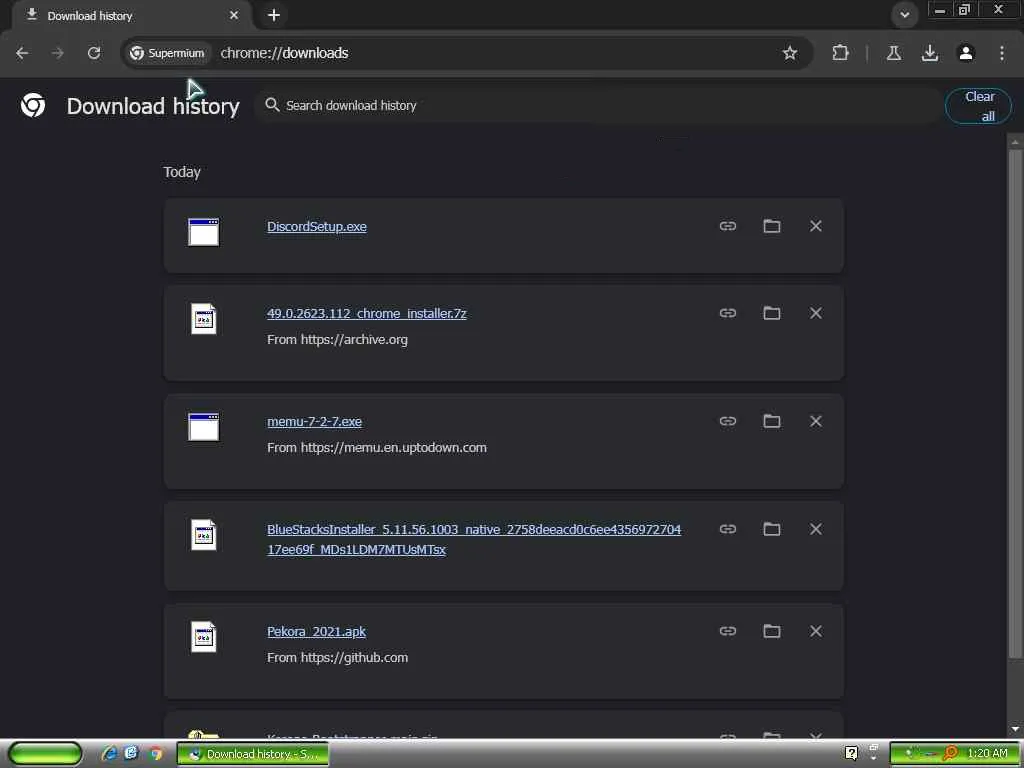
Task: Open the memu-7-2-7.exe file link
Action: click(x=314, y=421)
